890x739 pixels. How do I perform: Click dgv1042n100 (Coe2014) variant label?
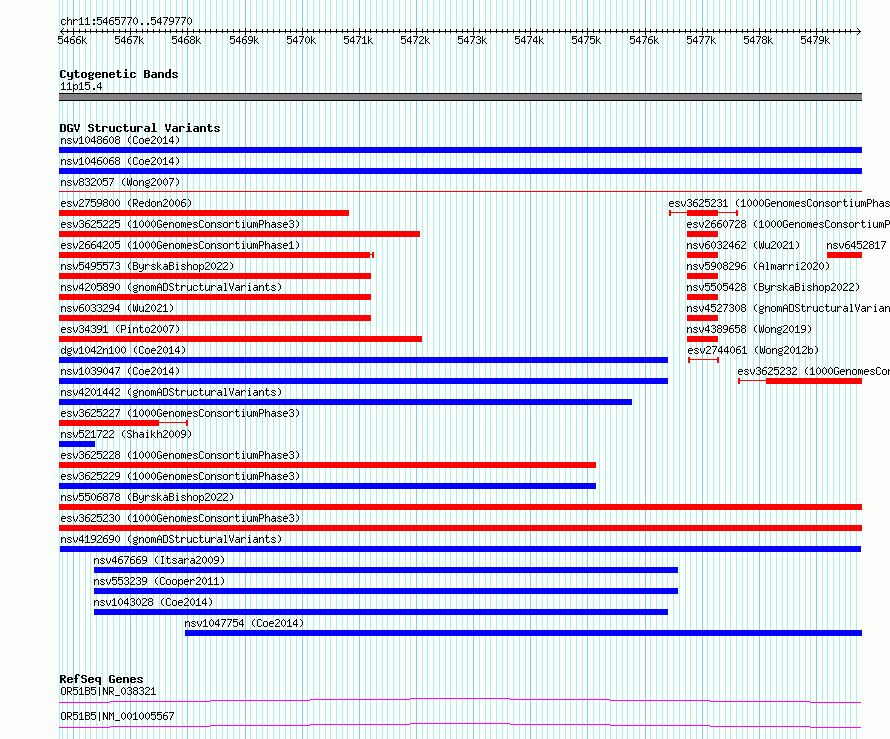(123, 350)
